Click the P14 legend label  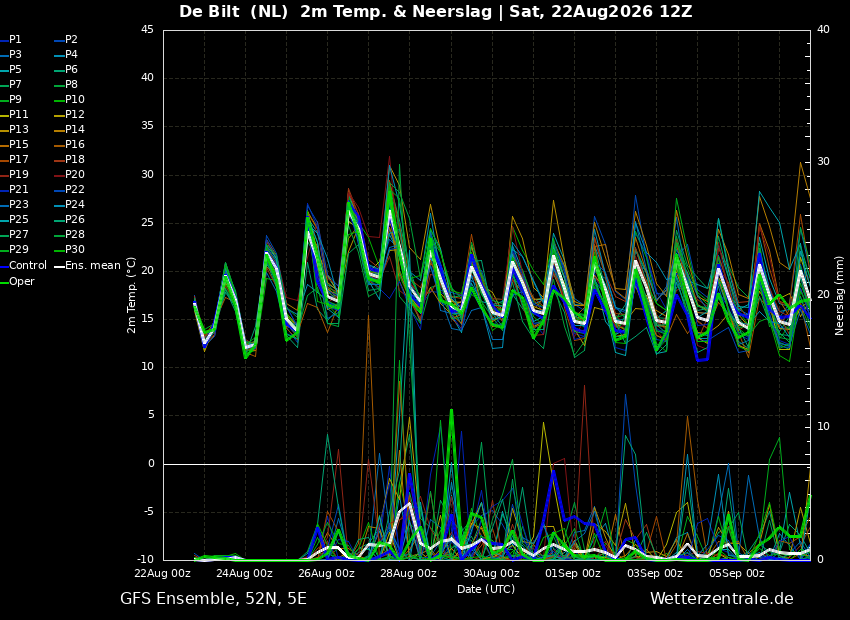tap(75, 130)
